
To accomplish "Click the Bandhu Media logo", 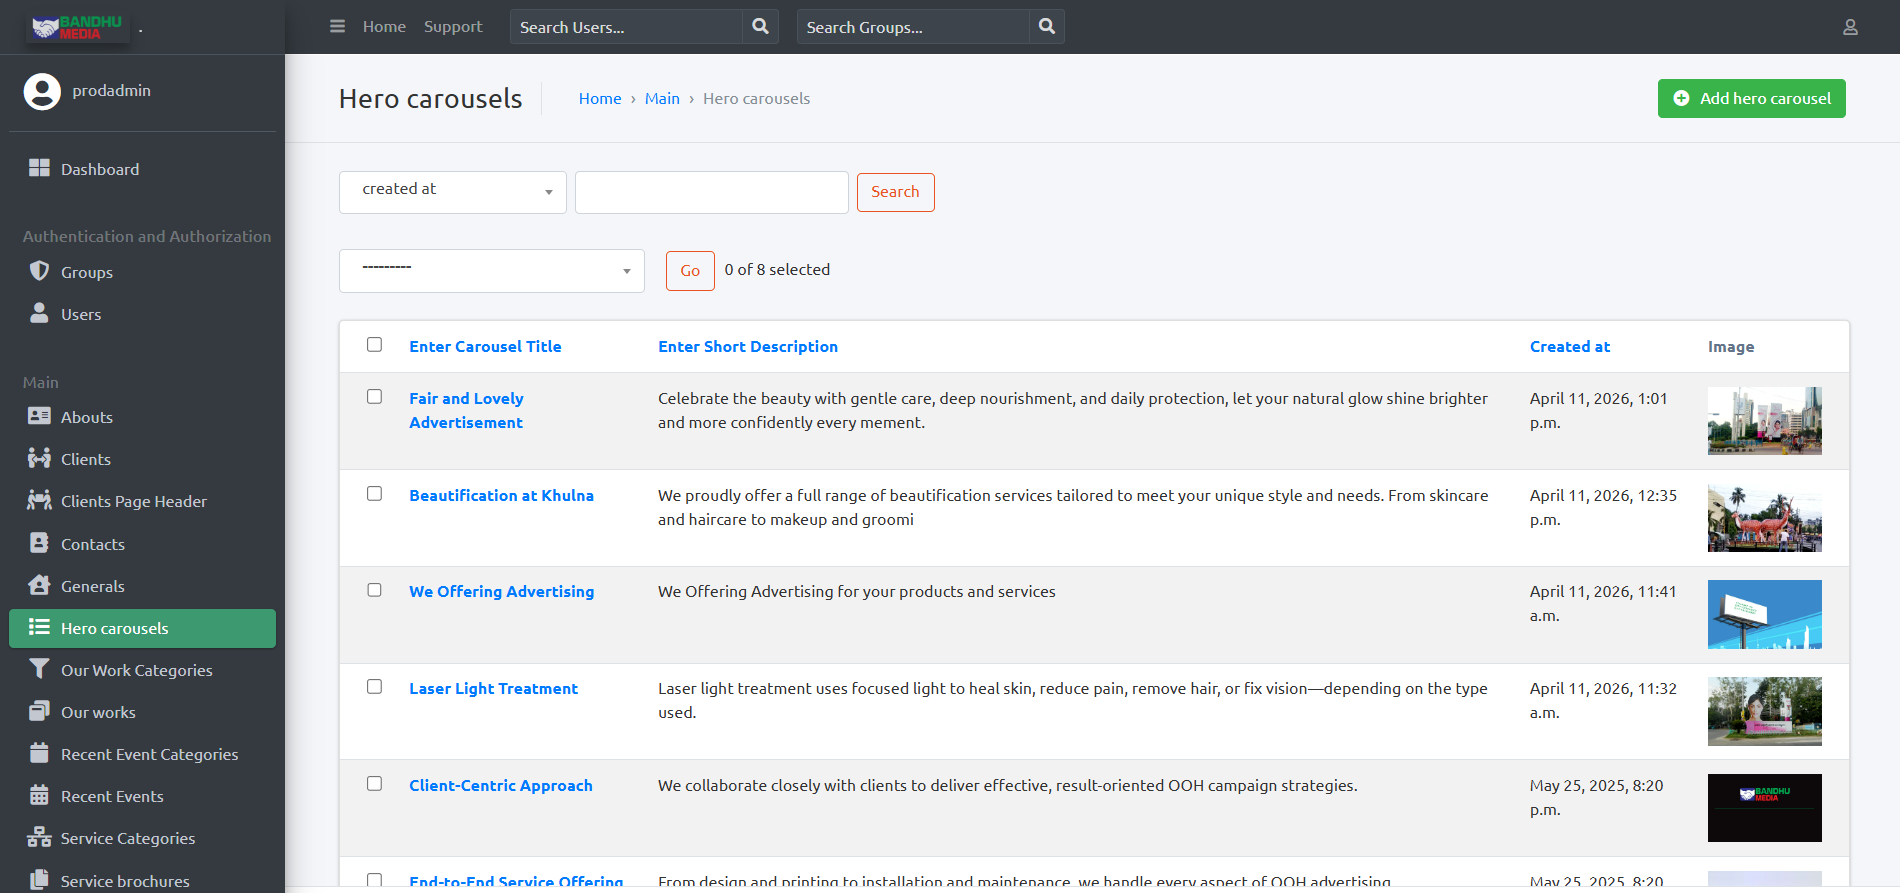I will [x=78, y=27].
